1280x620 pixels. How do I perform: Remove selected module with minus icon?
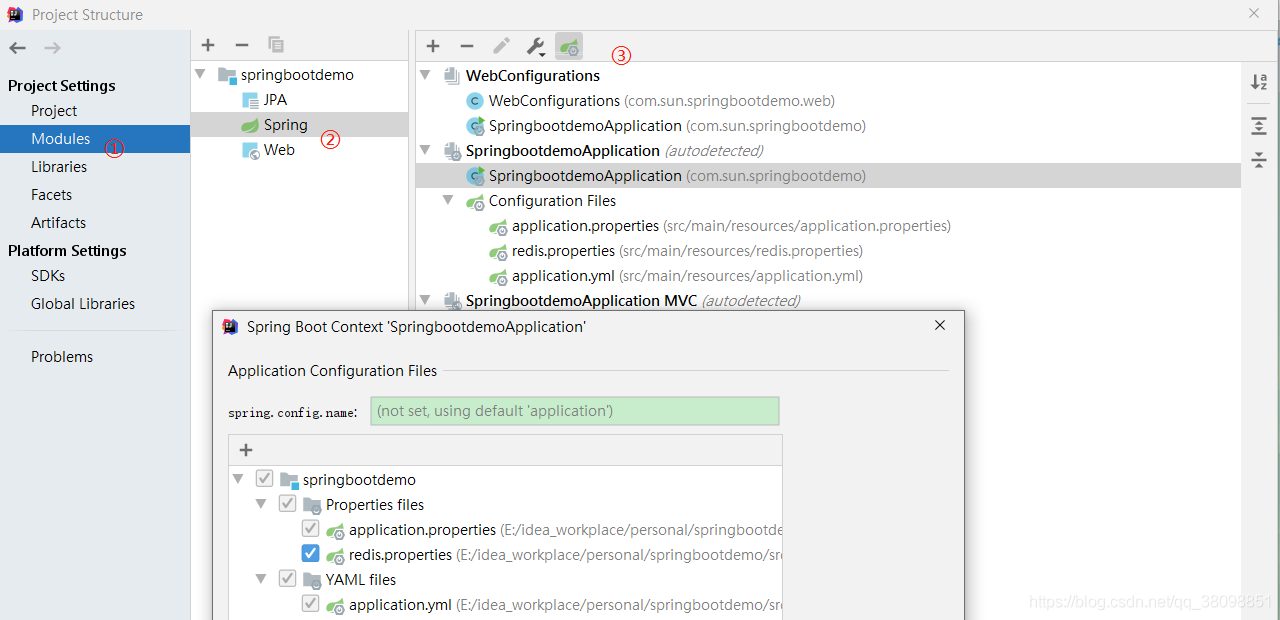tap(242, 45)
